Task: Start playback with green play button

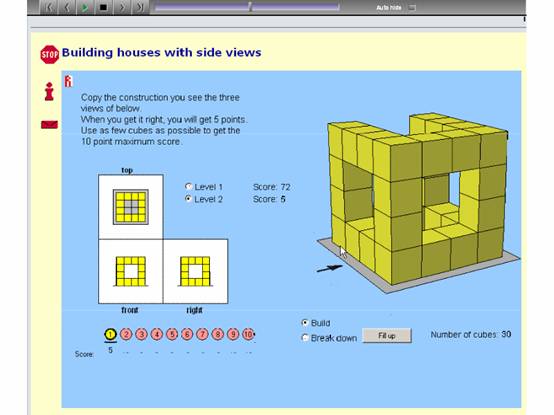Action: (85, 7)
